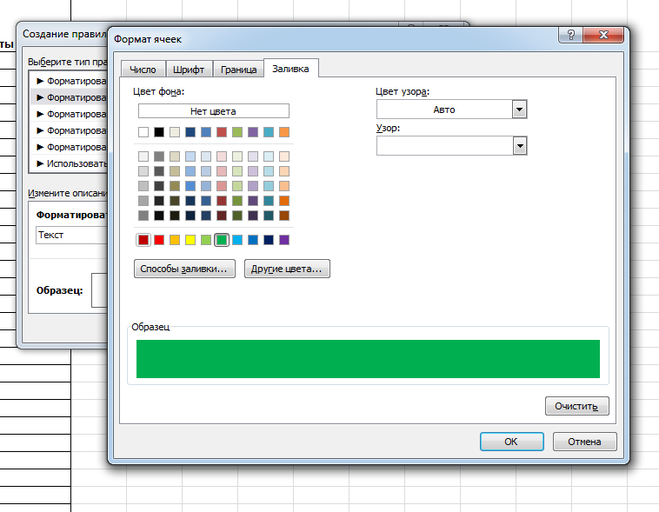
Task: Choose the selected green standard swatch
Action: (x=221, y=240)
